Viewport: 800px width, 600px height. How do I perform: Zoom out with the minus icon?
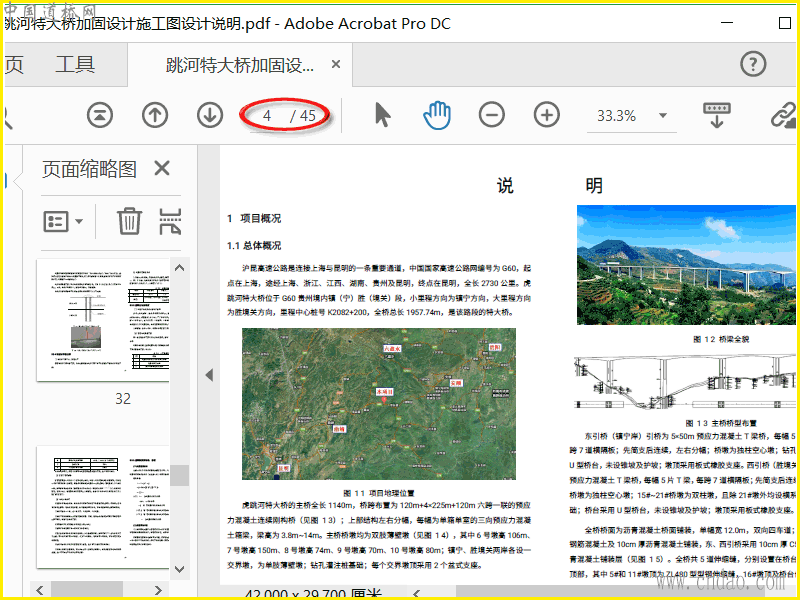coord(492,115)
